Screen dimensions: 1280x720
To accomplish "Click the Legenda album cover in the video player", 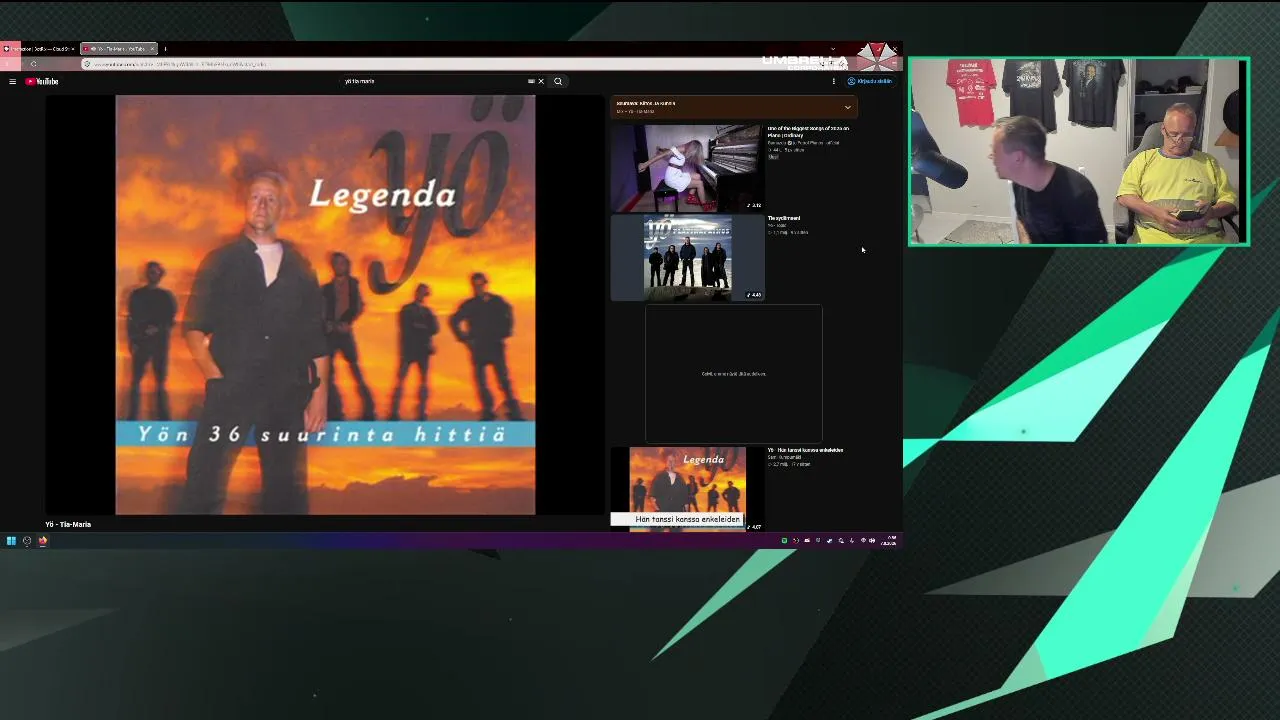I will pos(325,305).
